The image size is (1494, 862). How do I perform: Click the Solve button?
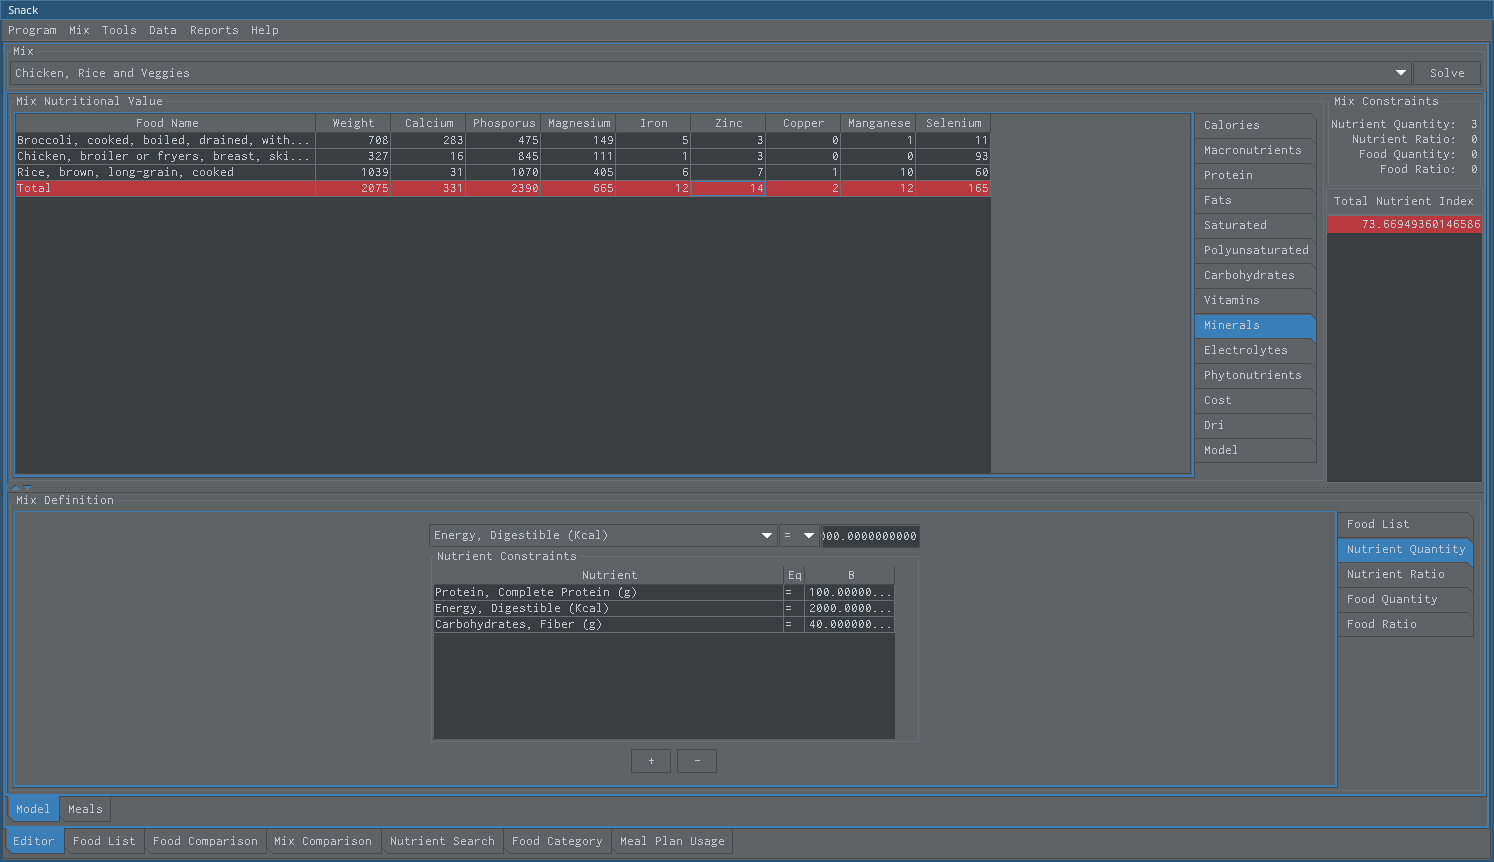(x=1447, y=73)
